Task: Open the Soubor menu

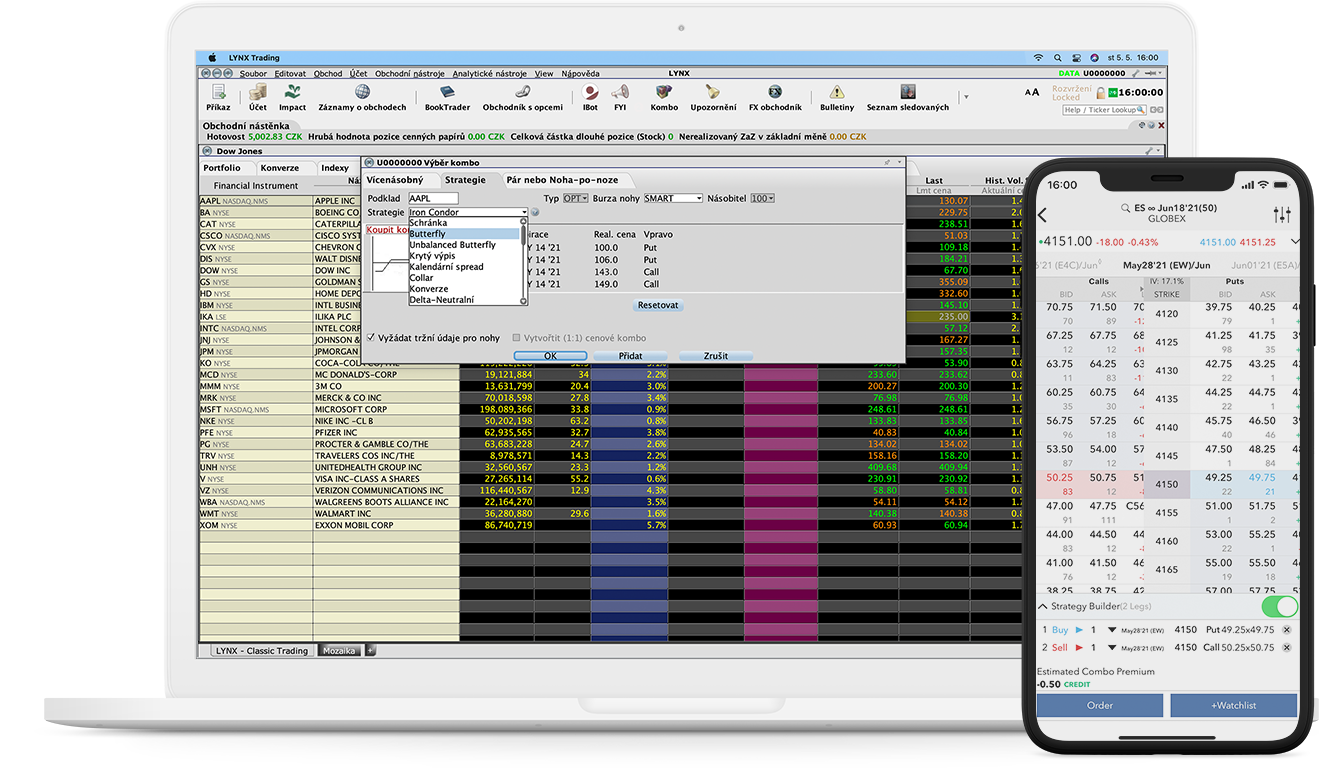Action: (x=253, y=73)
